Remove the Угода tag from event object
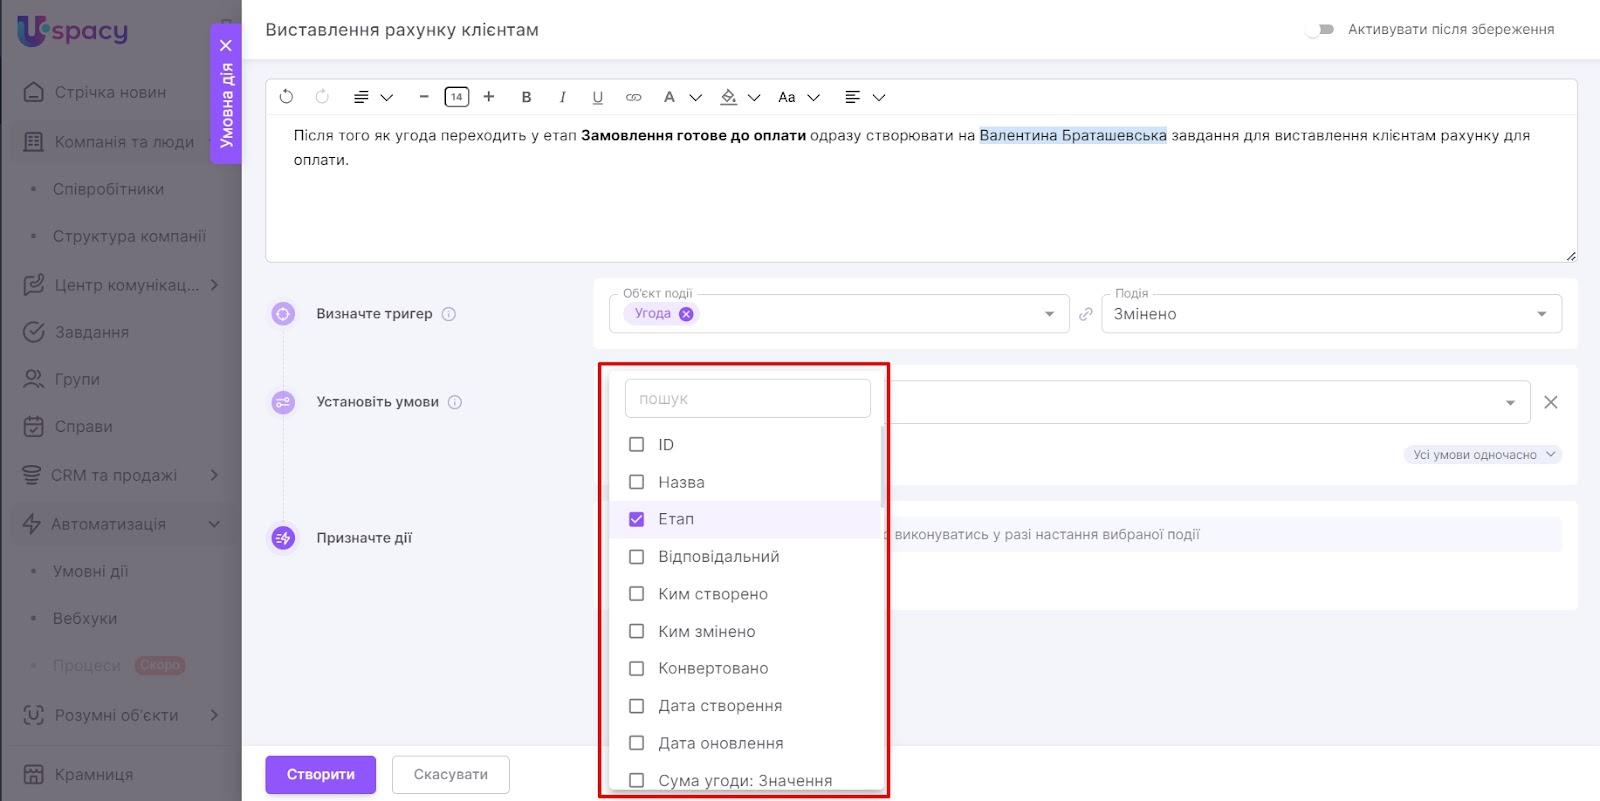Image resolution: width=1600 pixels, height=801 pixels. (686, 314)
